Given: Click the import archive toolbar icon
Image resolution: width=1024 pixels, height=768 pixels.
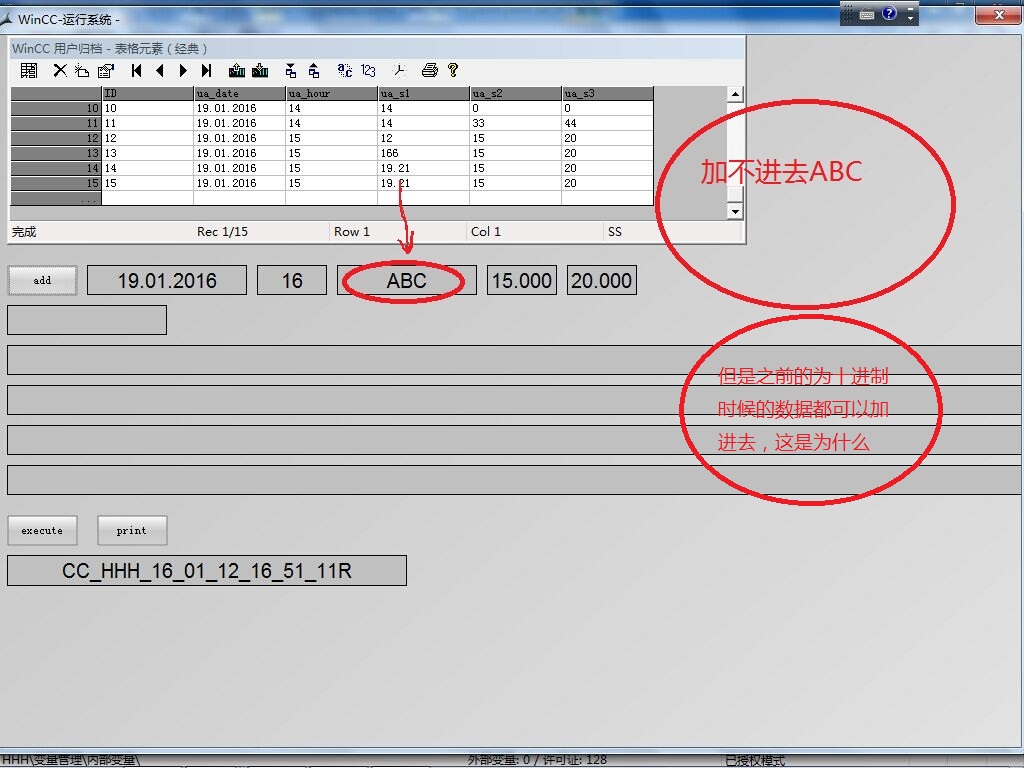Looking at the screenshot, I should tap(291, 71).
